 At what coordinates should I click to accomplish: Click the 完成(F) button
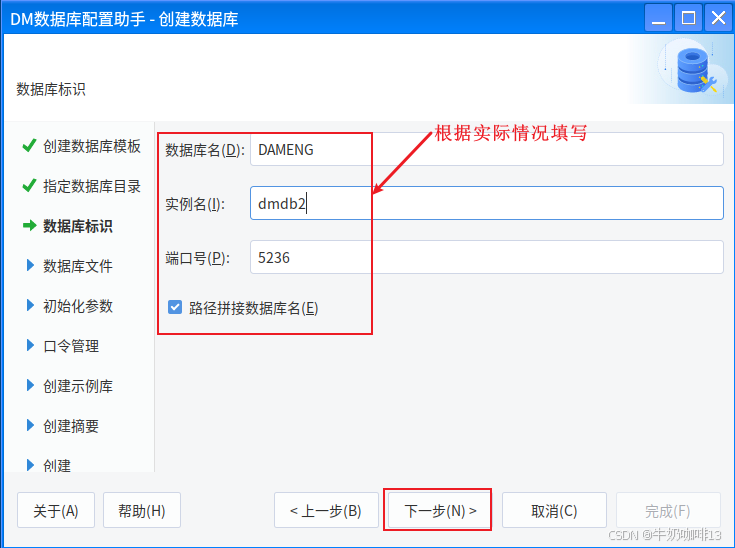pos(668,510)
